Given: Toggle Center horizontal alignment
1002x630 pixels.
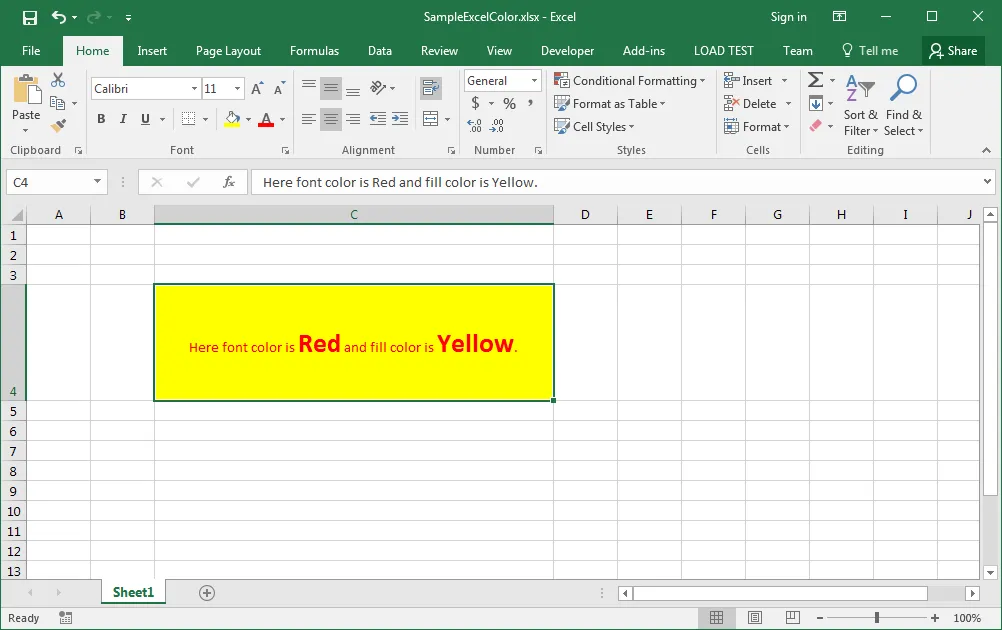Looking at the screenshot, I should (x=330, y=119).
